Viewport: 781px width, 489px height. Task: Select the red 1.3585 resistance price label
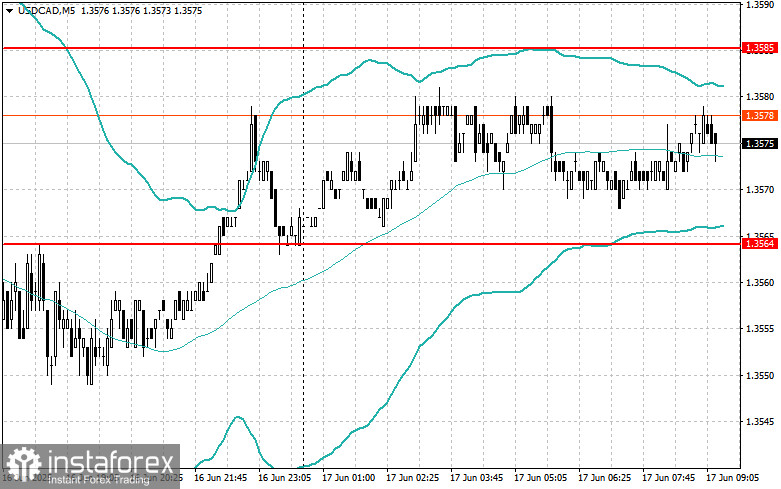pos(760,48)
